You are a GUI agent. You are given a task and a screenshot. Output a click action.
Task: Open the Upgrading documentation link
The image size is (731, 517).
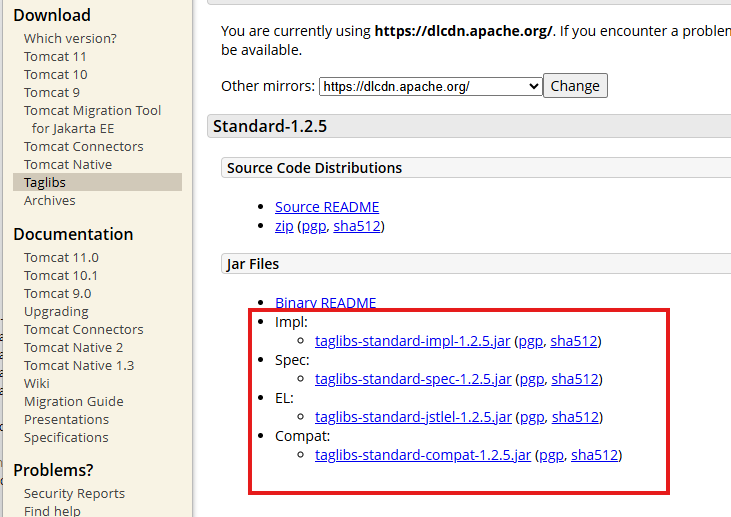tap(56, 311)
